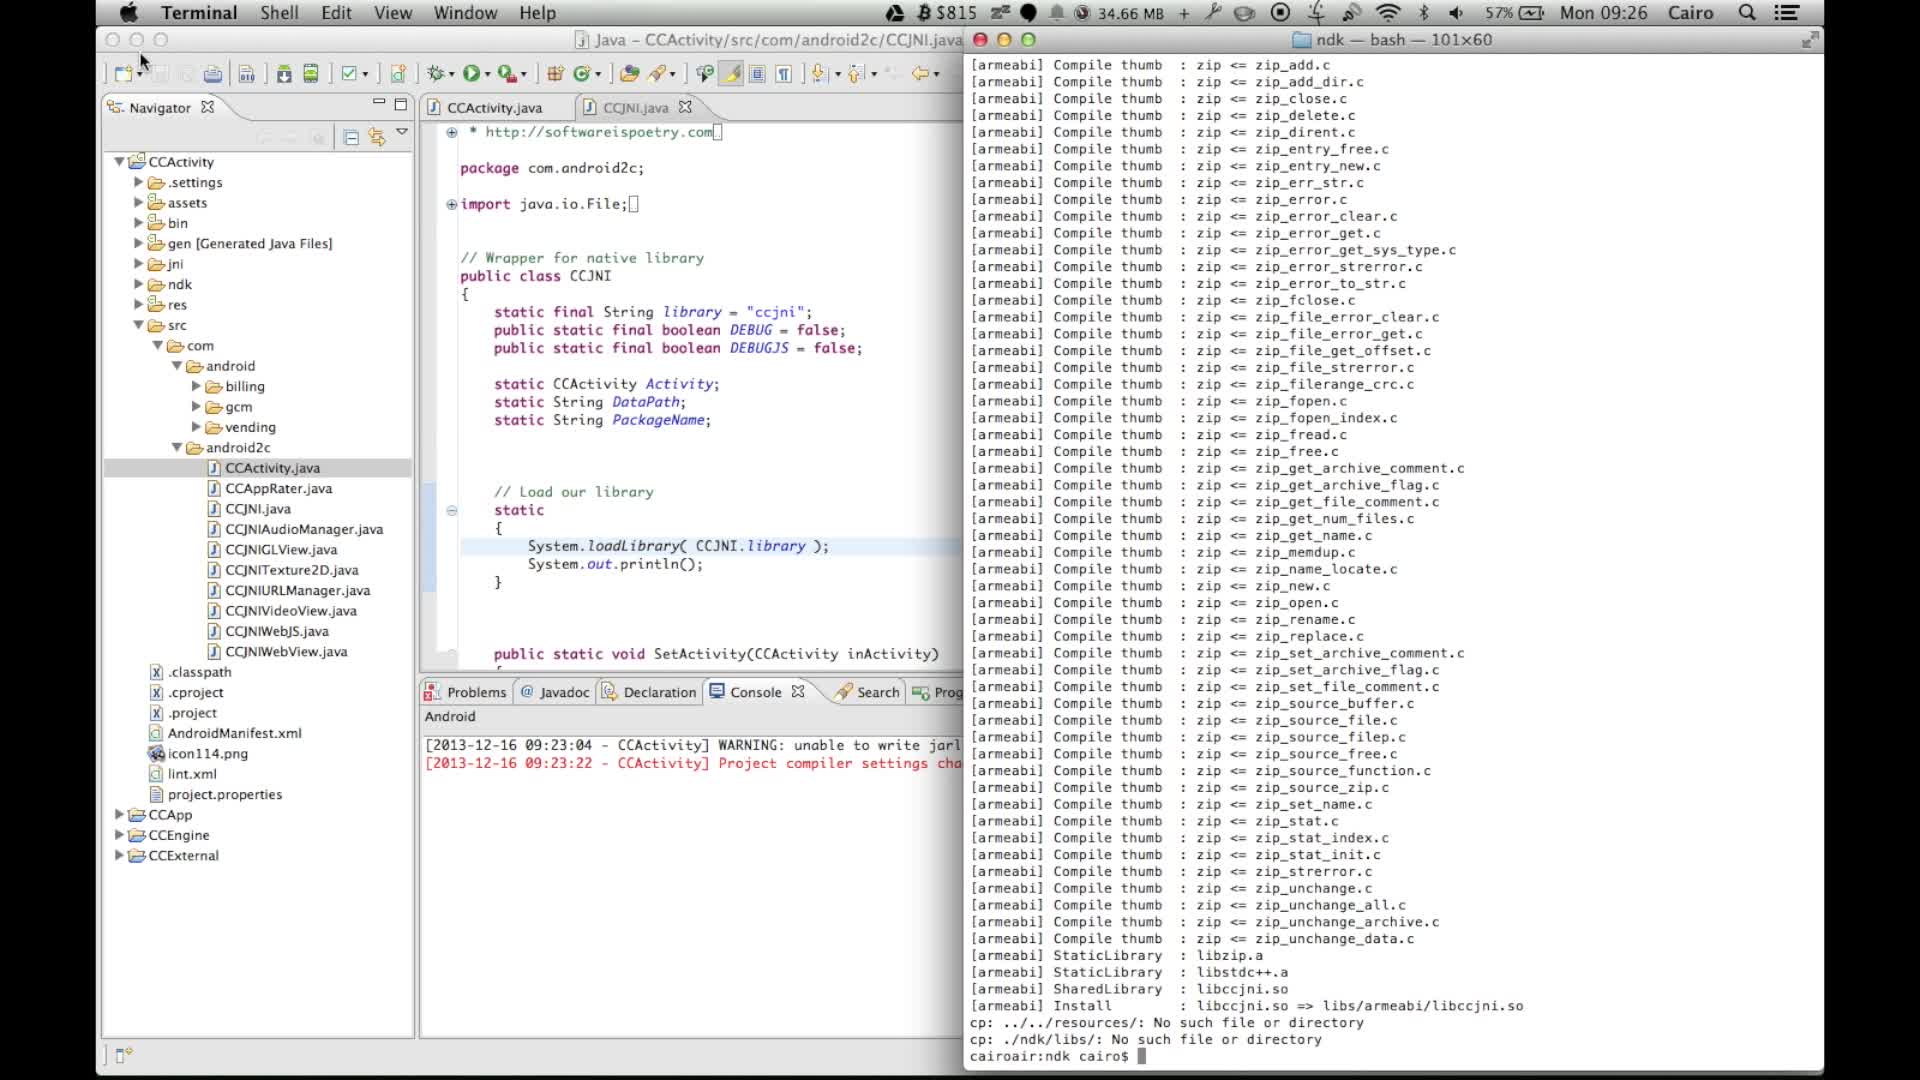Screen dimensions: 1920x1080
Task: Toggle Link with Editor in Navigator toolbar
Action: point(376,136)
